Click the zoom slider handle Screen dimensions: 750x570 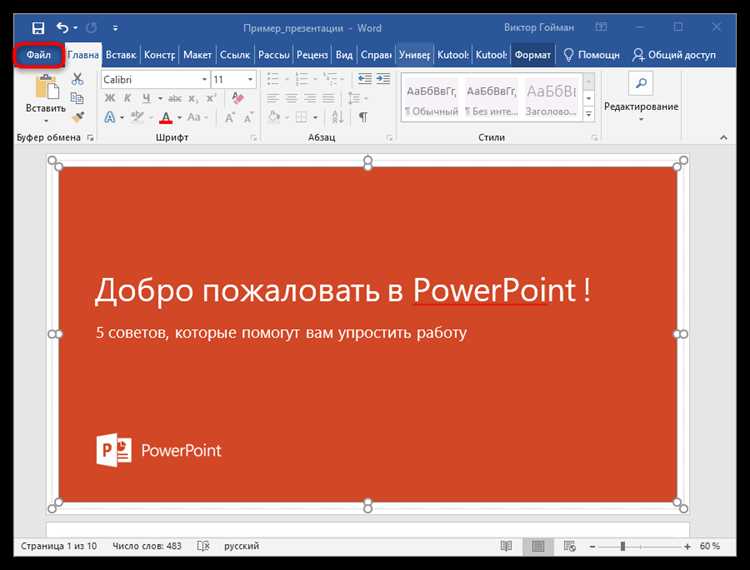pyautogui.click(x=622, y=546)
